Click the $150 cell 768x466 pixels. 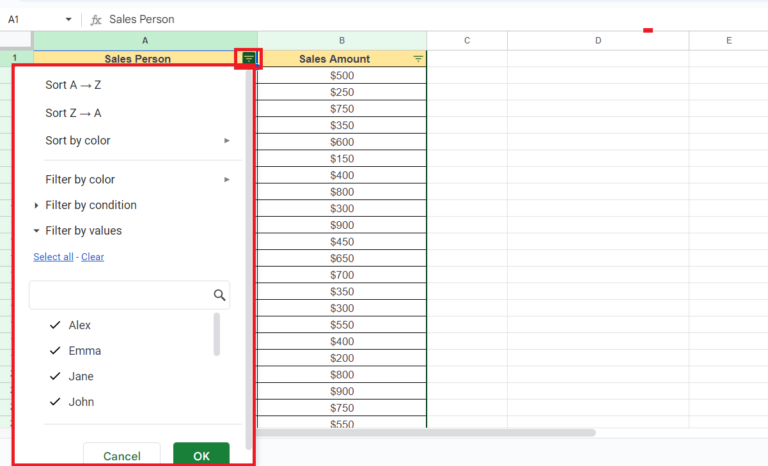tap(342, 159)
